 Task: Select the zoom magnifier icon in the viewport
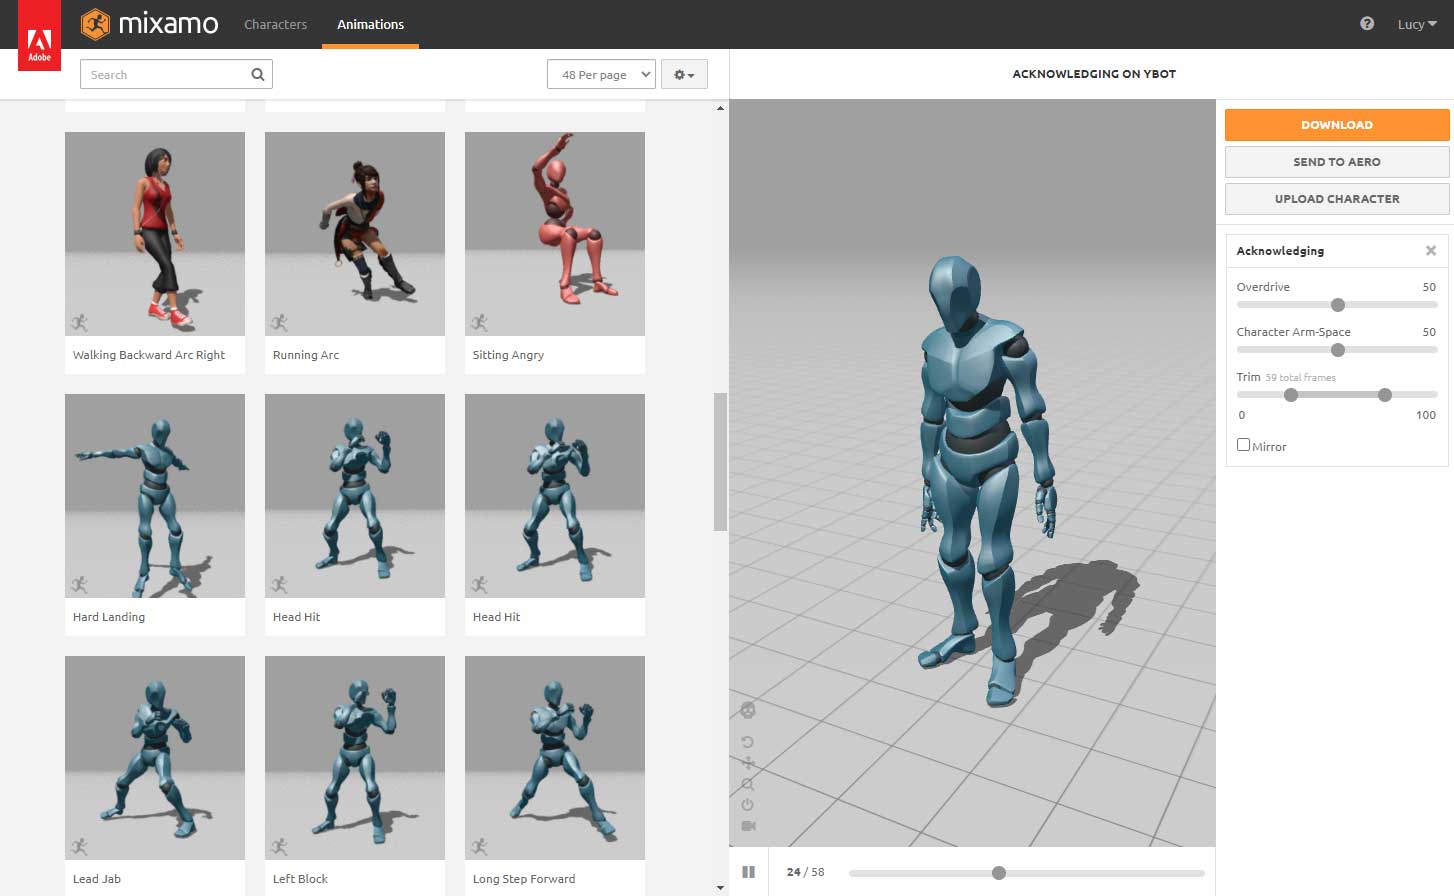(x=749, y=784)
